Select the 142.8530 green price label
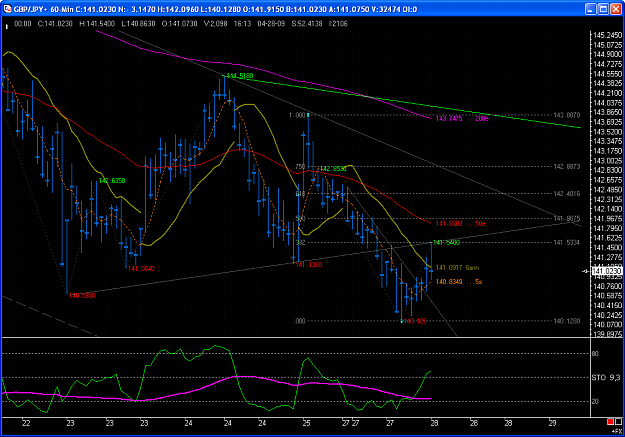Screen dimensions: 625x437 click(333, 169)
